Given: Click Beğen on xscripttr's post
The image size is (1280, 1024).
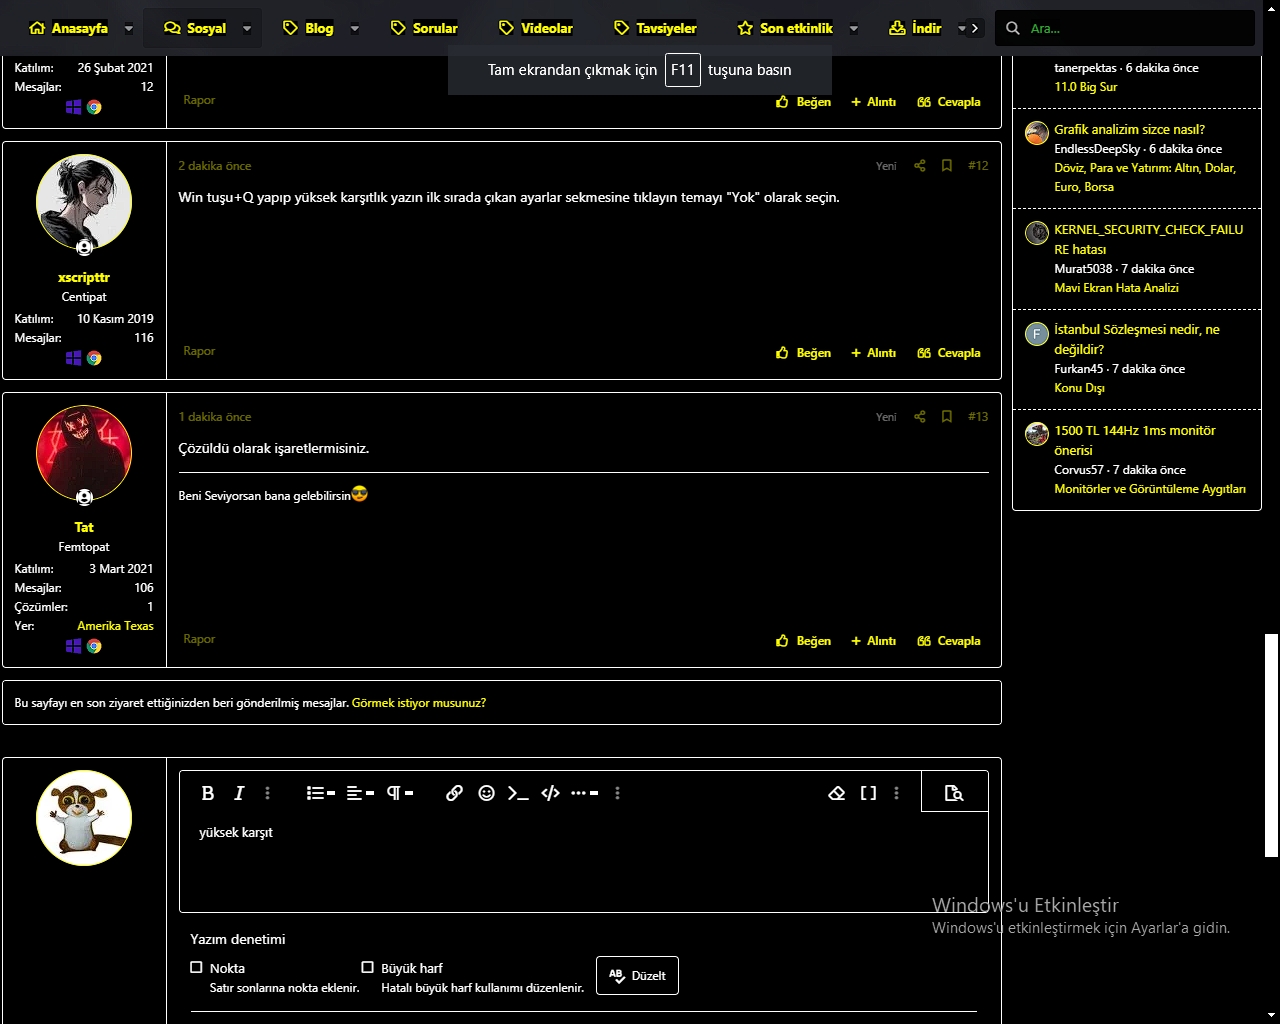Looking at the screenshot, I should (803, 353).
